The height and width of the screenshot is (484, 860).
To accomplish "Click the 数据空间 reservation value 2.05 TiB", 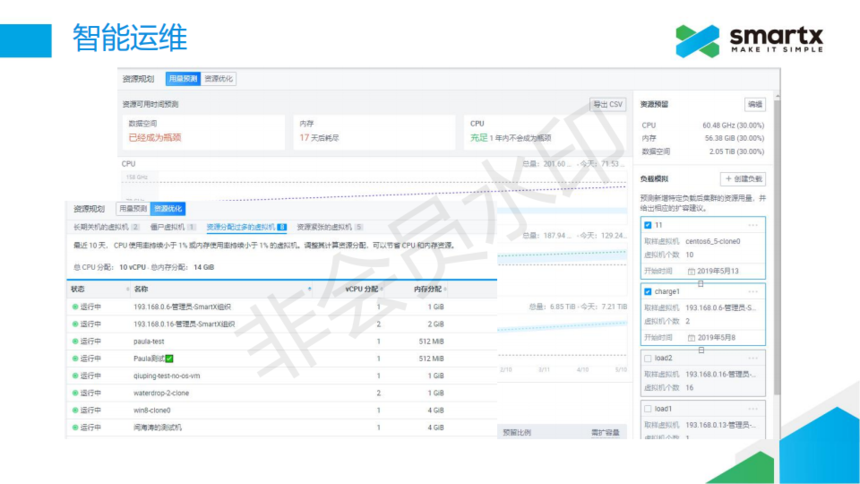I will pyautogui.click(x=736, y=151).
